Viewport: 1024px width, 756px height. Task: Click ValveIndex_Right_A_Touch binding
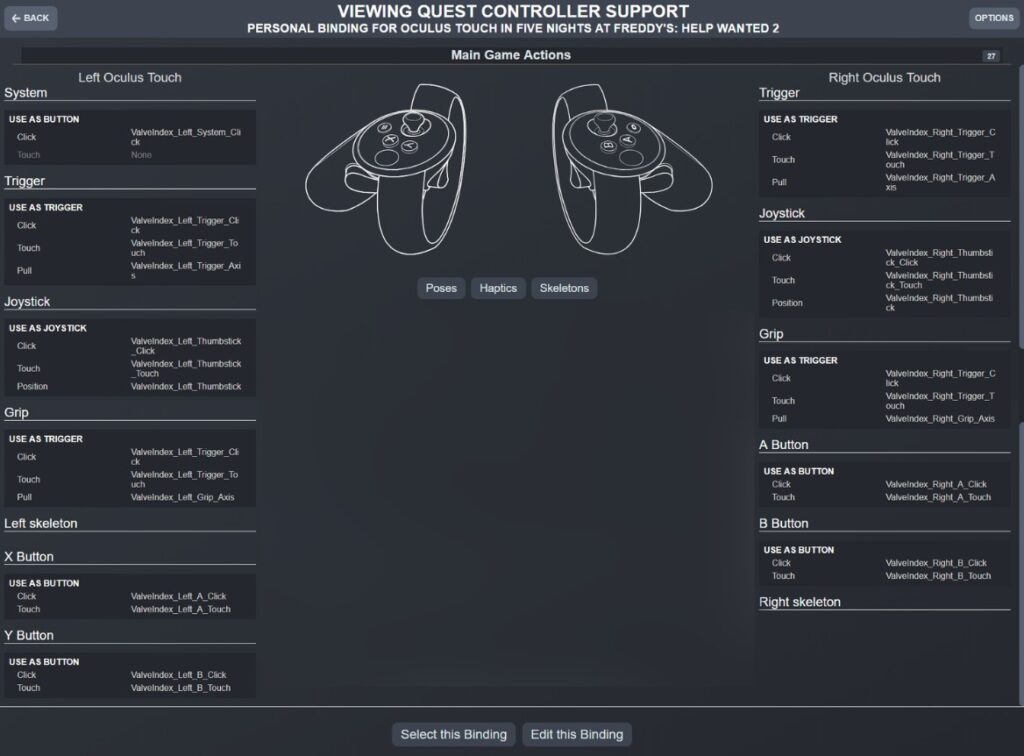pos(938,497)
